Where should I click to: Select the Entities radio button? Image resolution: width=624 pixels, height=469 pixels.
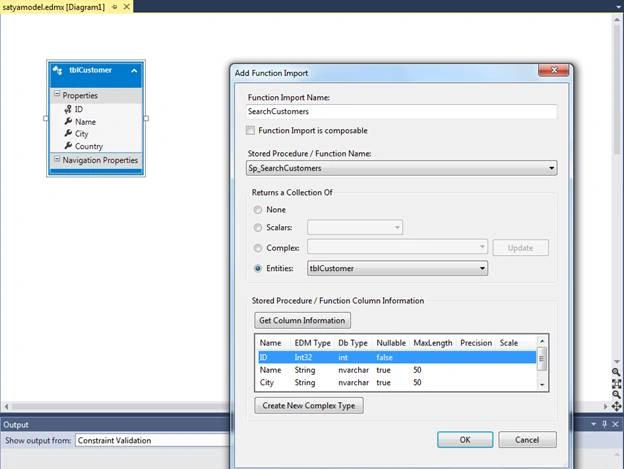coord(258,269)
